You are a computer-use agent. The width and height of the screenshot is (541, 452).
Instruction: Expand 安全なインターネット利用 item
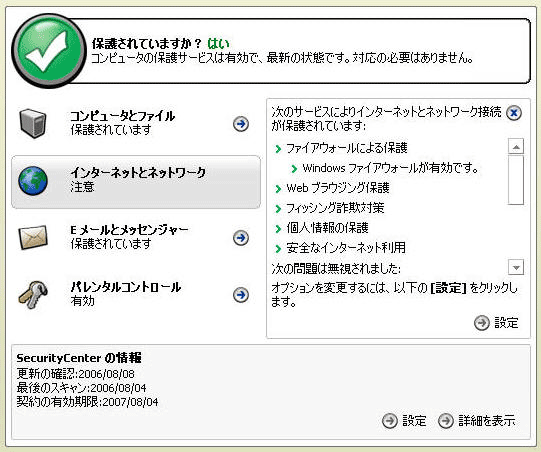tap(340, 248)
